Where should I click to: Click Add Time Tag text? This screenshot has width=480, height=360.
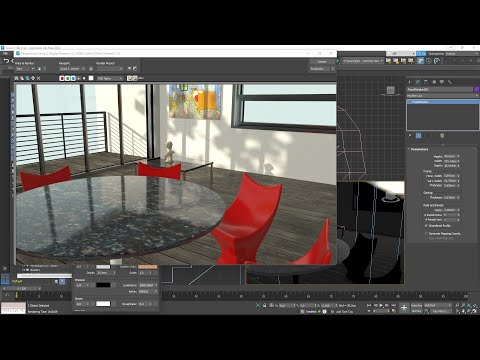(344, 312)
